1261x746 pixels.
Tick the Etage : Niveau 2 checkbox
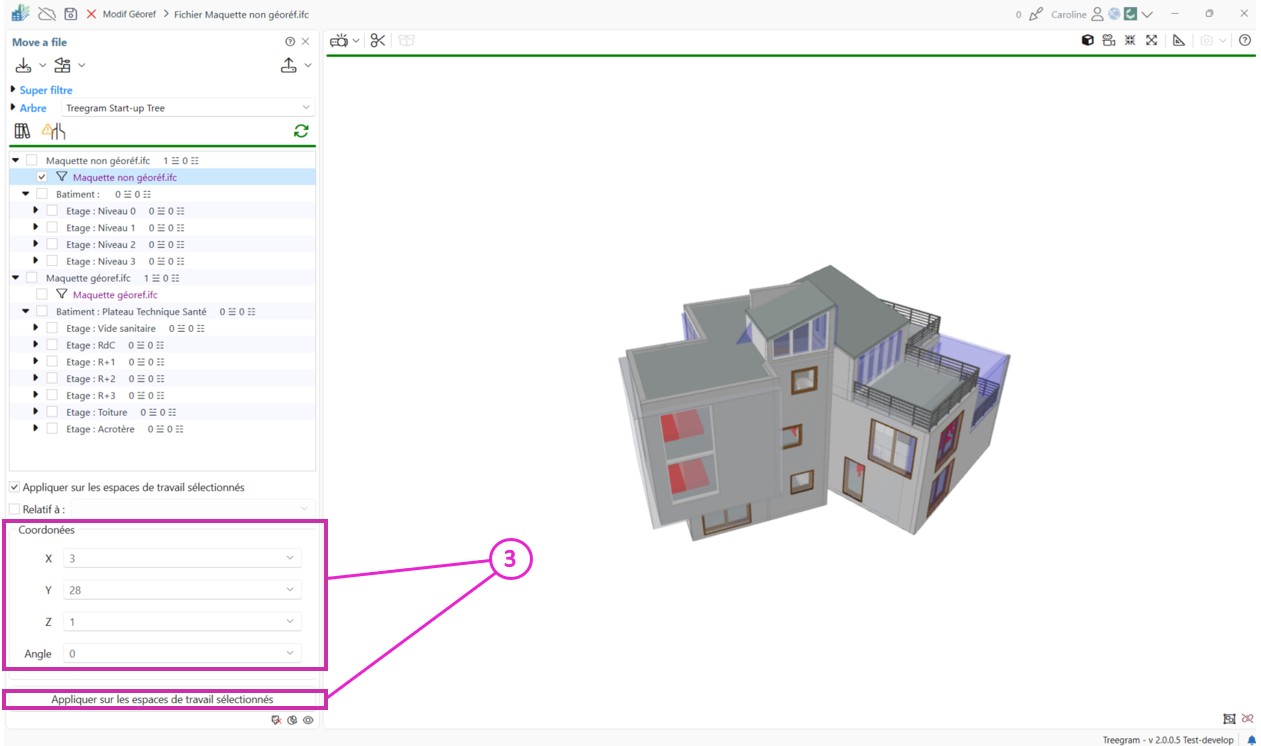pos(52,244)
